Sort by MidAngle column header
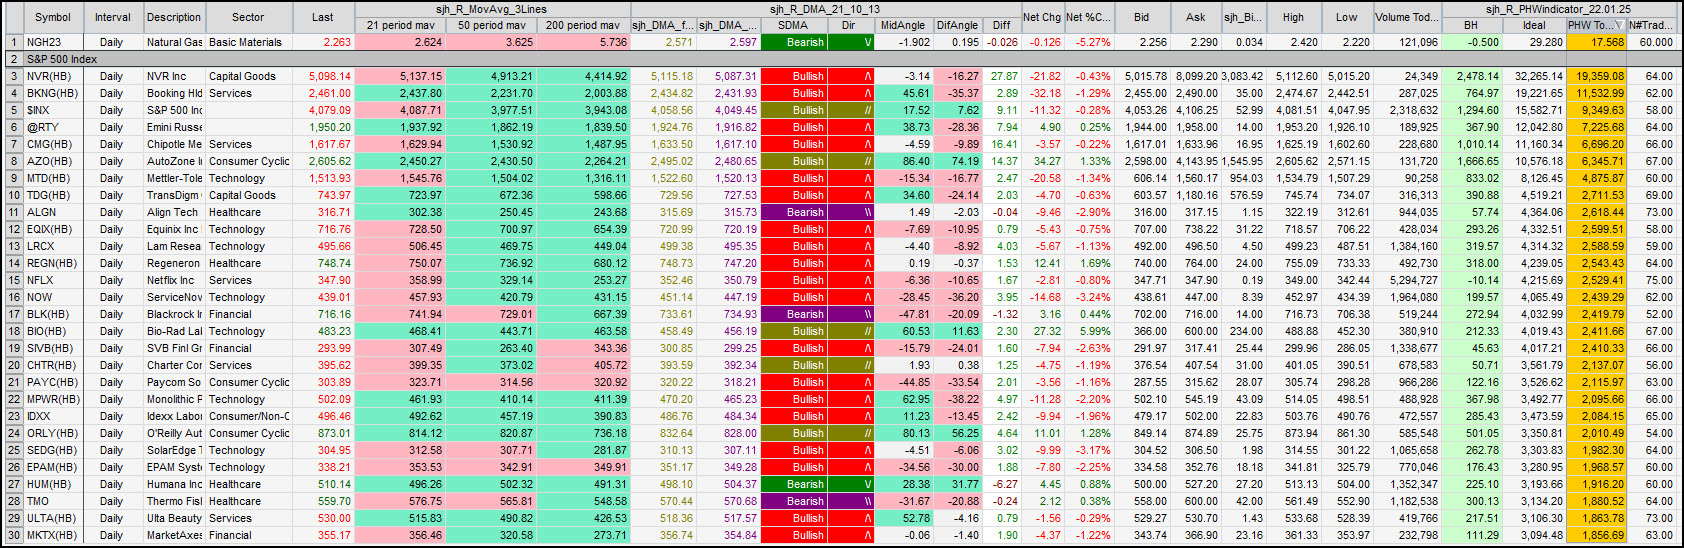1684x548 pixels. (x=903, y=25)
